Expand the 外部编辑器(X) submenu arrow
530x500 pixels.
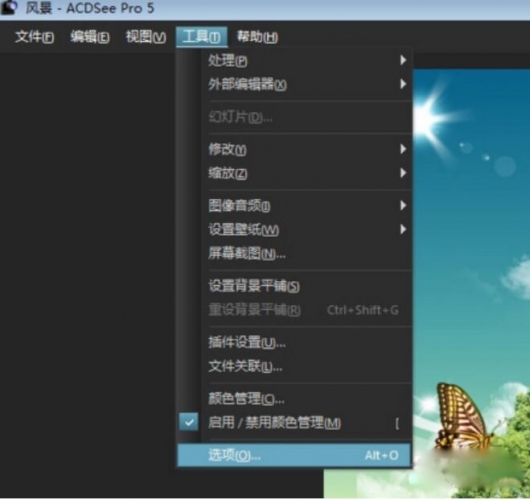pos(403,84)
